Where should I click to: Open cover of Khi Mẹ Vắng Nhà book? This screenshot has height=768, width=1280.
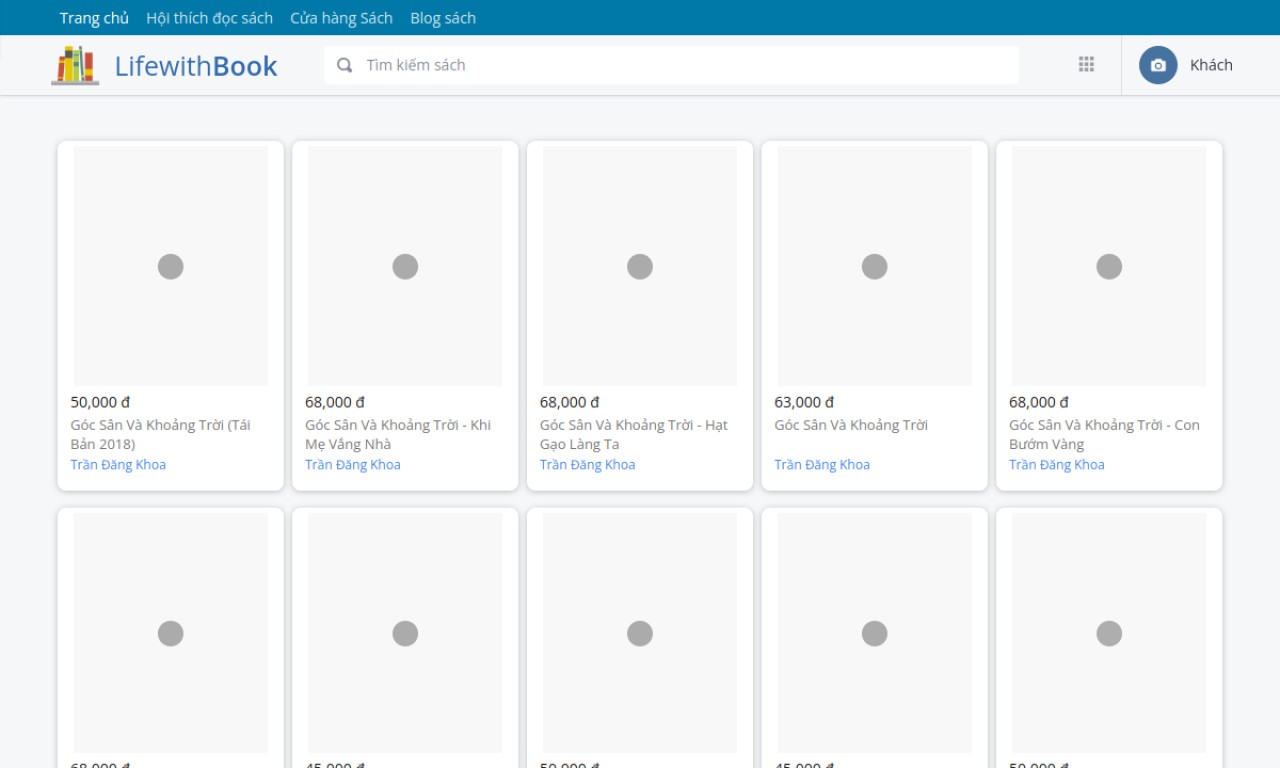[x=405, y=266]
